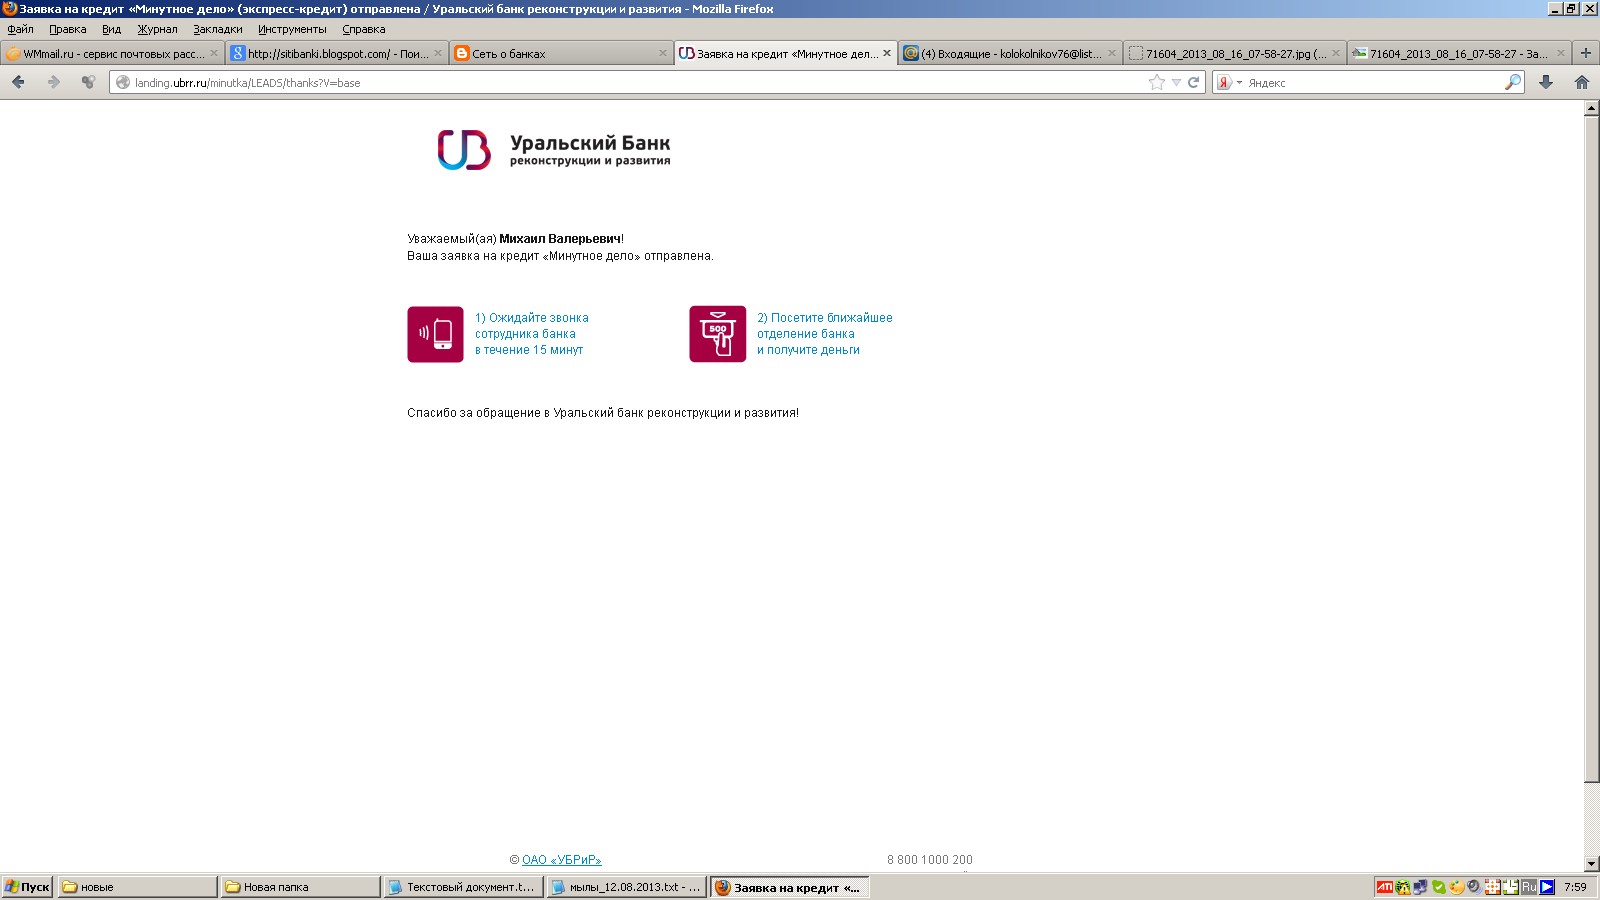Close the 'Сеть о банках' tab
The width and height of the screenshot is (1600, 900).
coord(662,53)
